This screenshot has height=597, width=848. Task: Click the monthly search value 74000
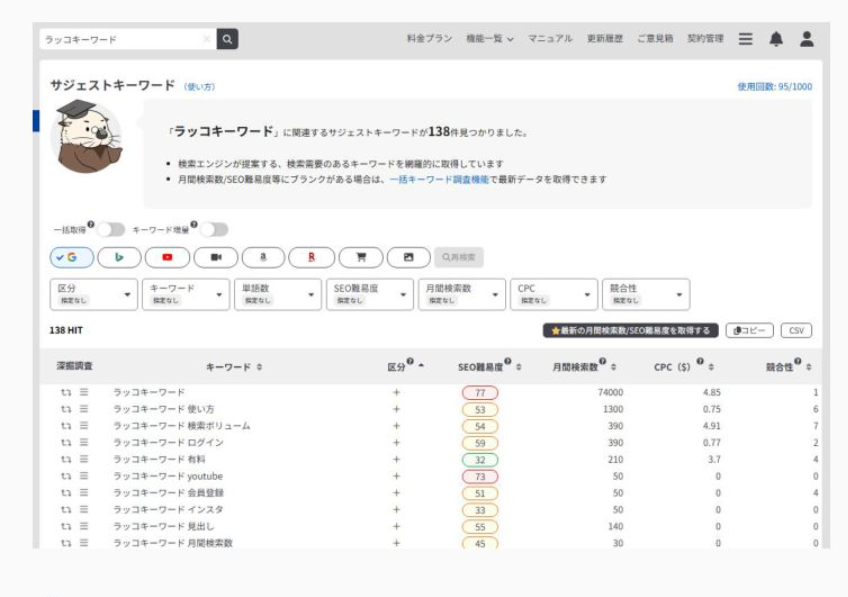[x=610, y=393]
